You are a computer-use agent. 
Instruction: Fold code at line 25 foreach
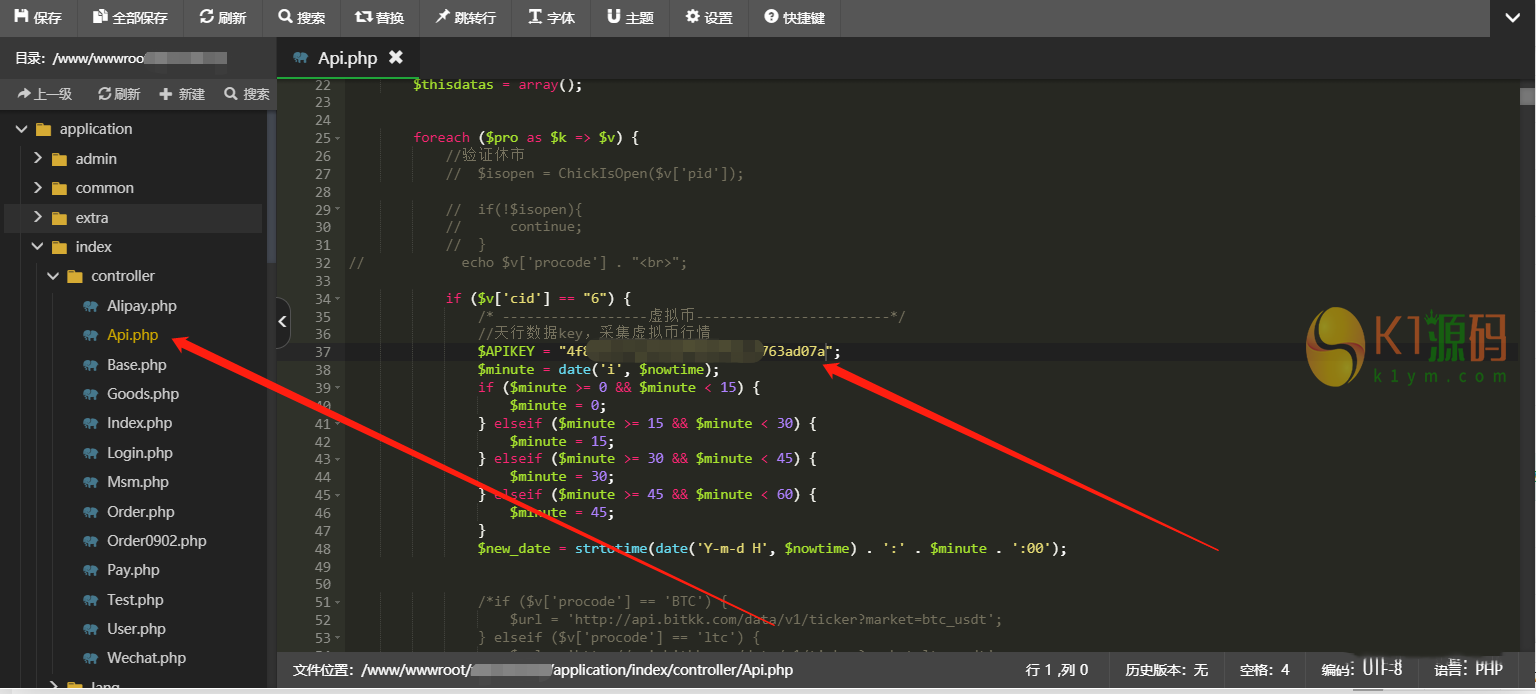[x=337, y=138]
